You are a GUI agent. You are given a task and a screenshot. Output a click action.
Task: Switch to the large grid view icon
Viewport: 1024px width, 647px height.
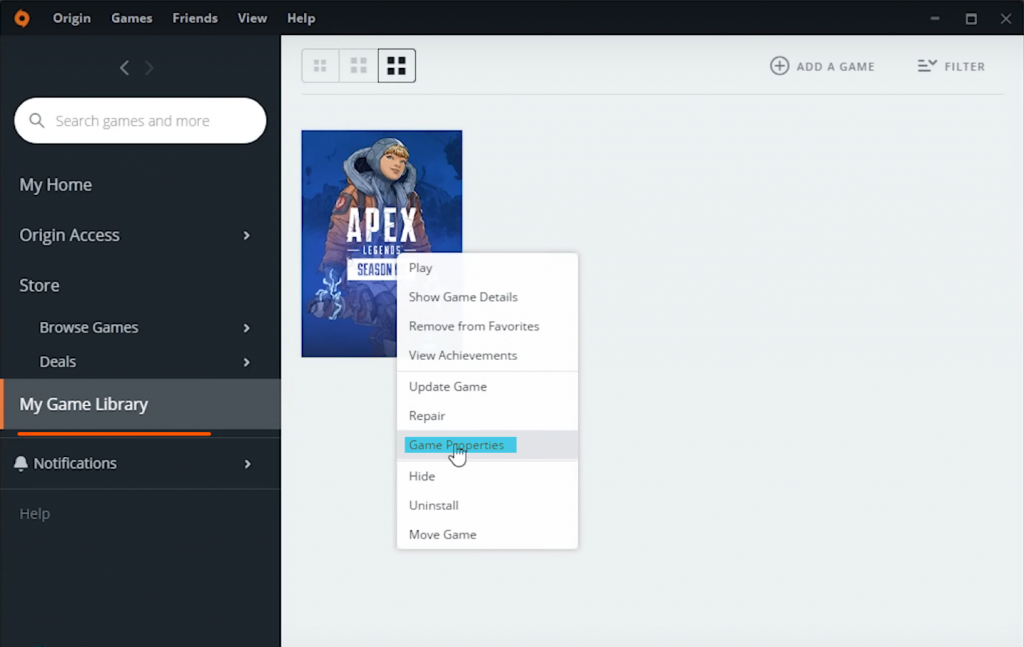396,65
